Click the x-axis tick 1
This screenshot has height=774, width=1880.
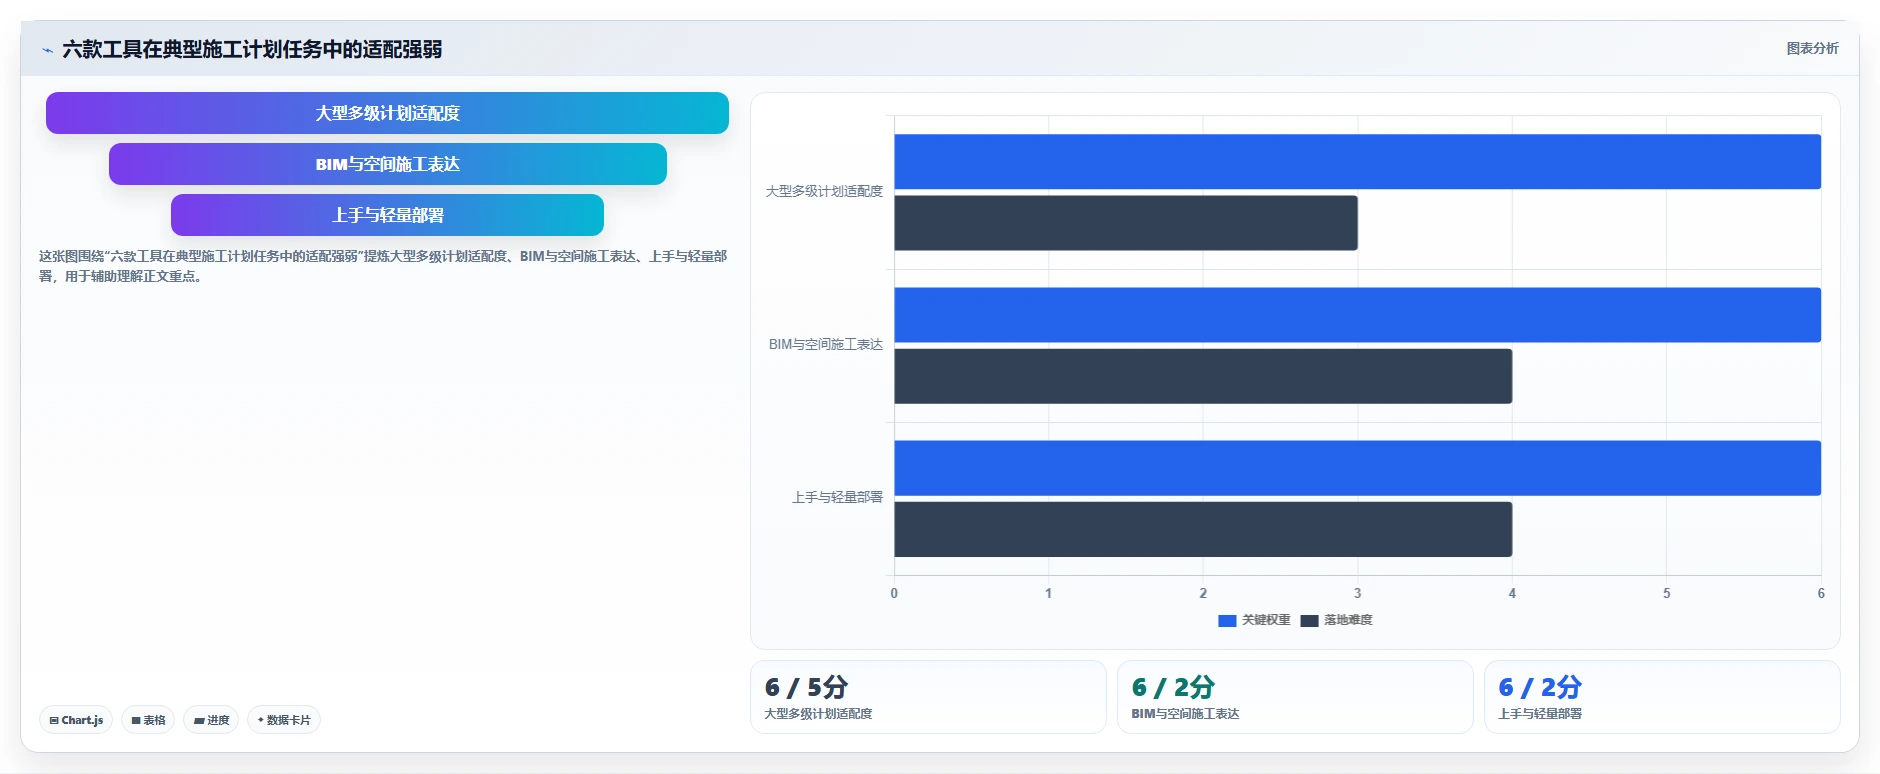[1048, 593]
